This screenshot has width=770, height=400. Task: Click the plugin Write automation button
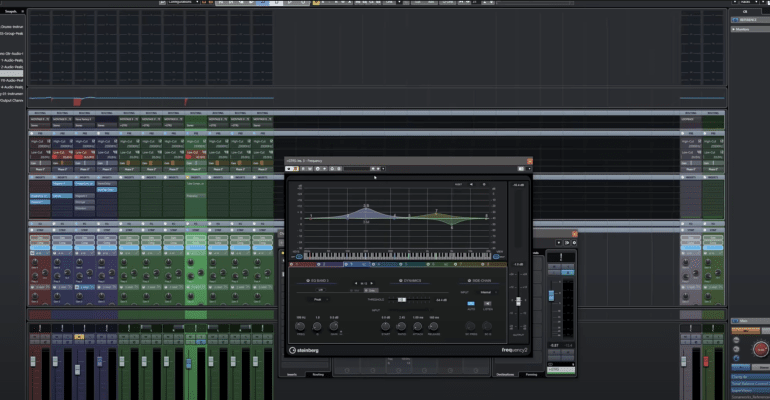[310, 169]
